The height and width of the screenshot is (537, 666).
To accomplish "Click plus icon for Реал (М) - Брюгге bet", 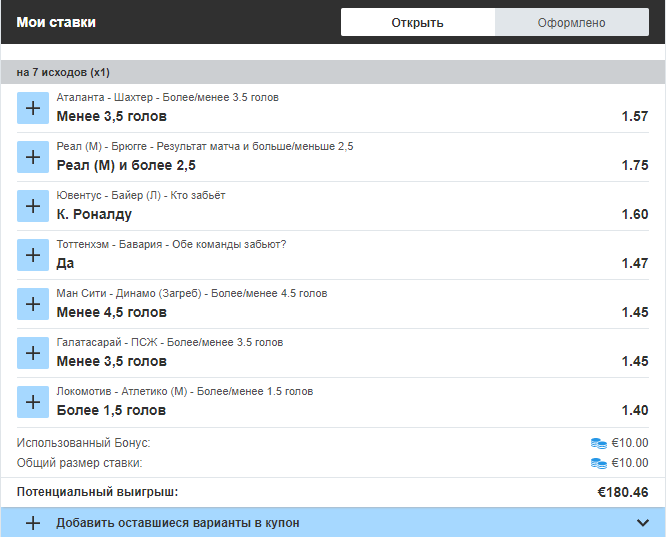I will [33, 157].
